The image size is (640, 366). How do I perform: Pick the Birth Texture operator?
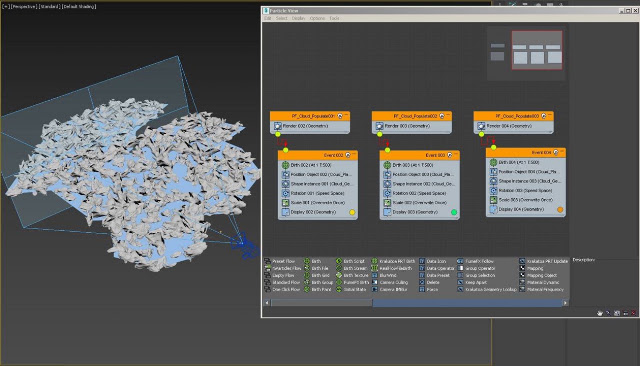coord(352,275)
